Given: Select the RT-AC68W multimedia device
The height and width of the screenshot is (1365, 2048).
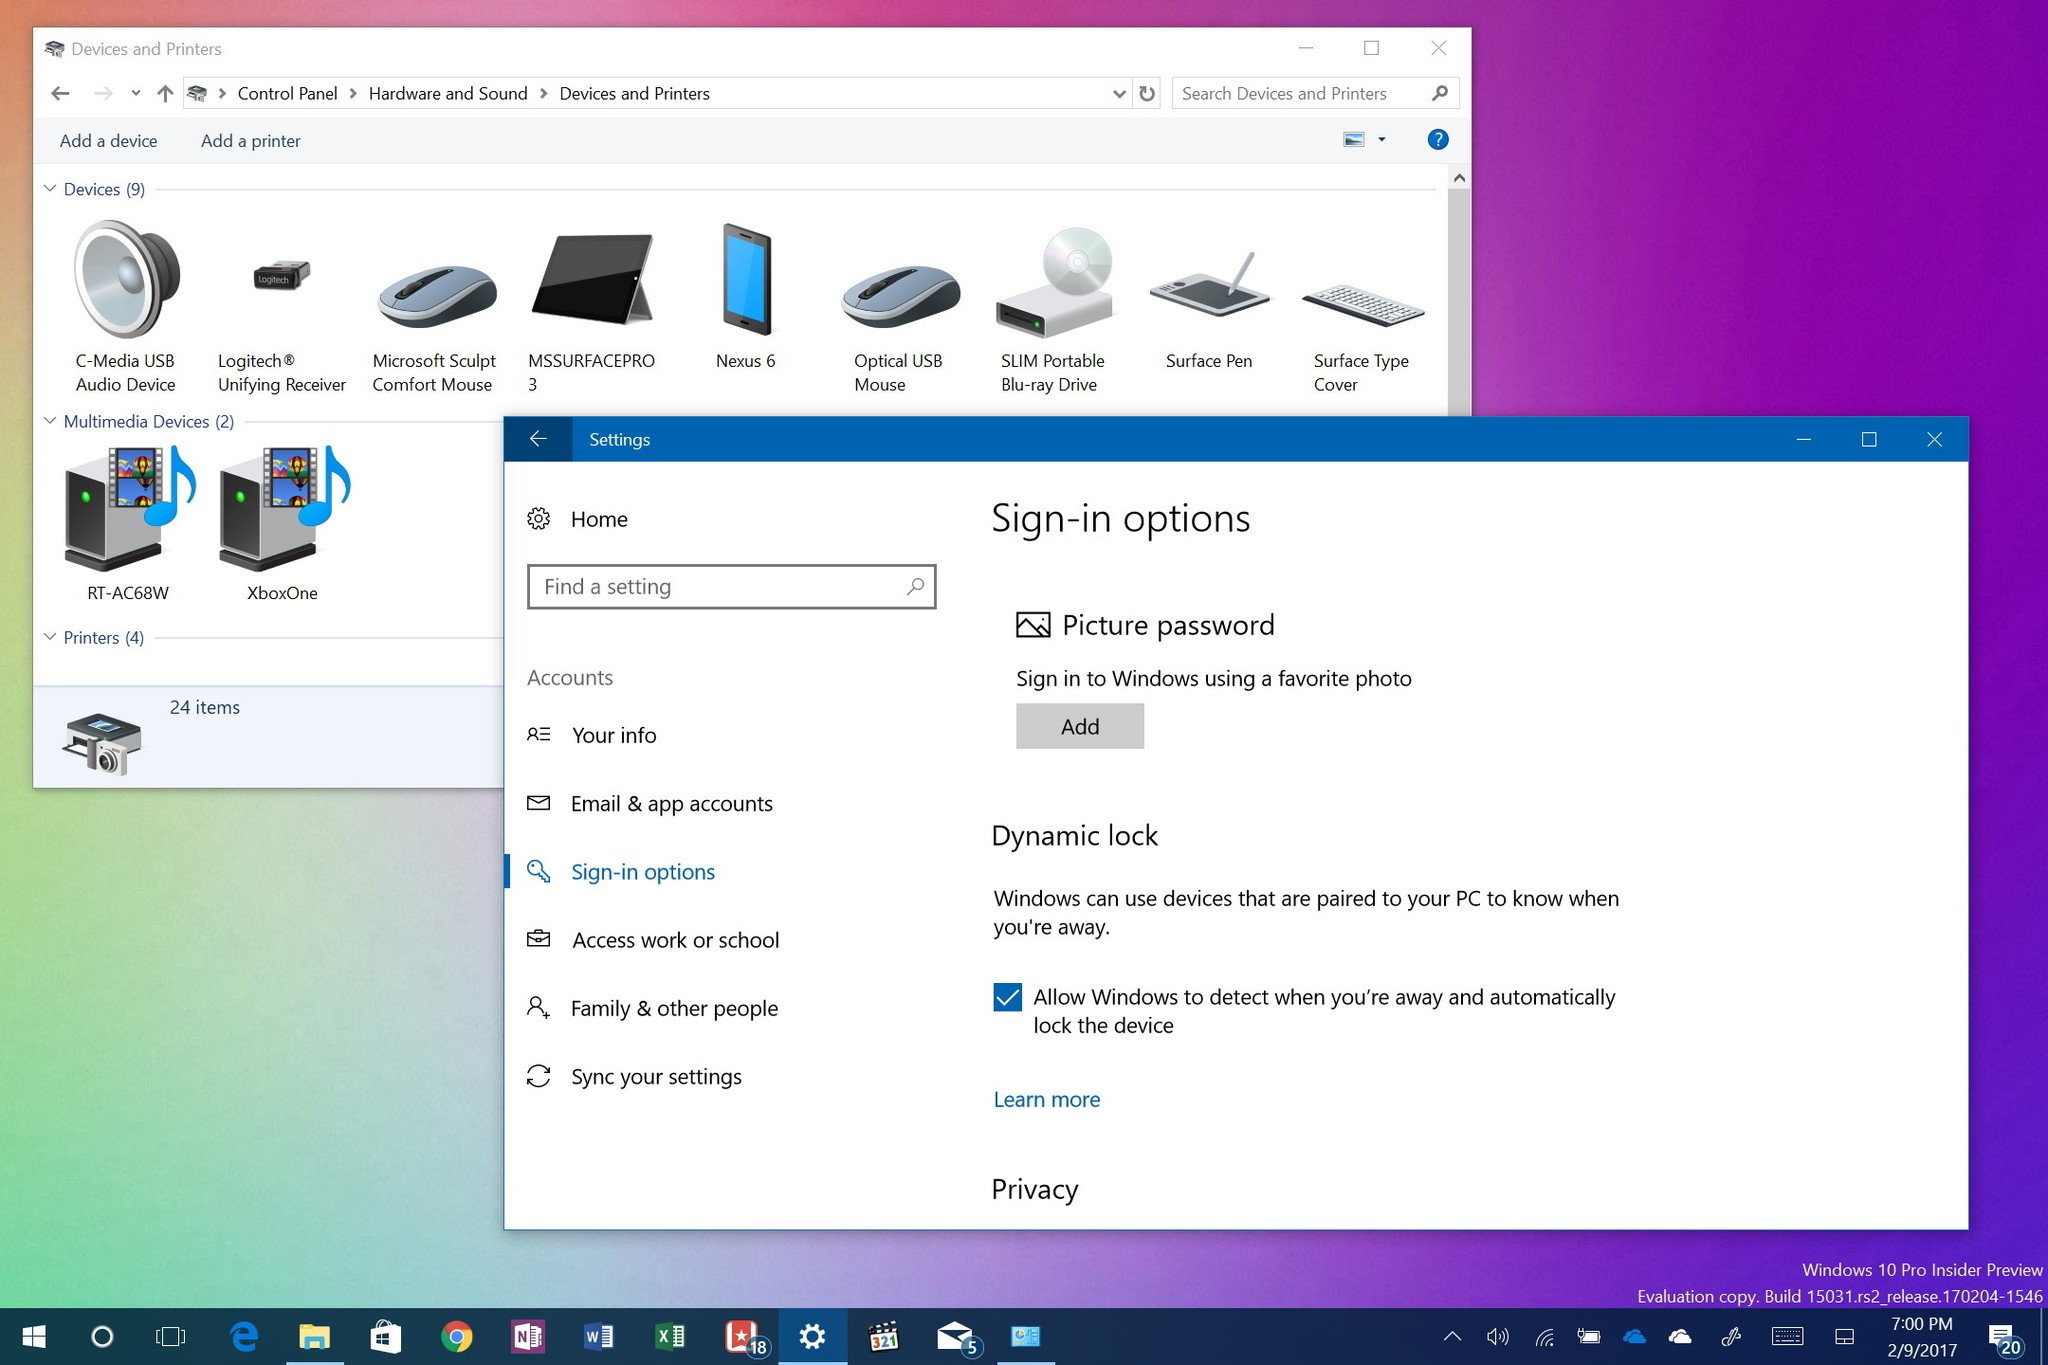Looking at the screenshot, I should click(128, 522).
